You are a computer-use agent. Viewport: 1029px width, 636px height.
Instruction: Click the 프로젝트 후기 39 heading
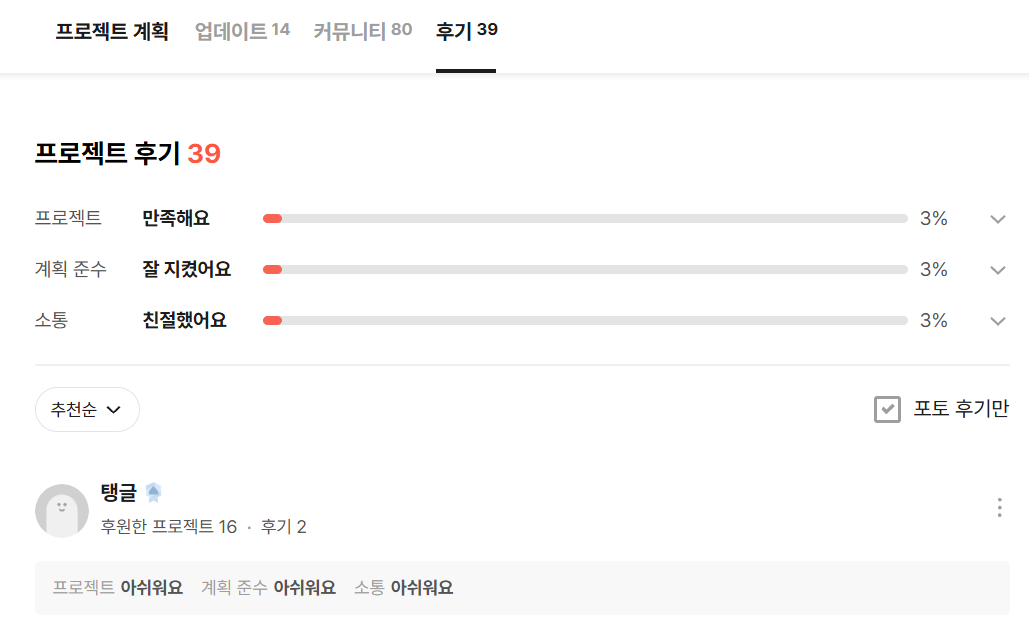(x=127, y=154)
